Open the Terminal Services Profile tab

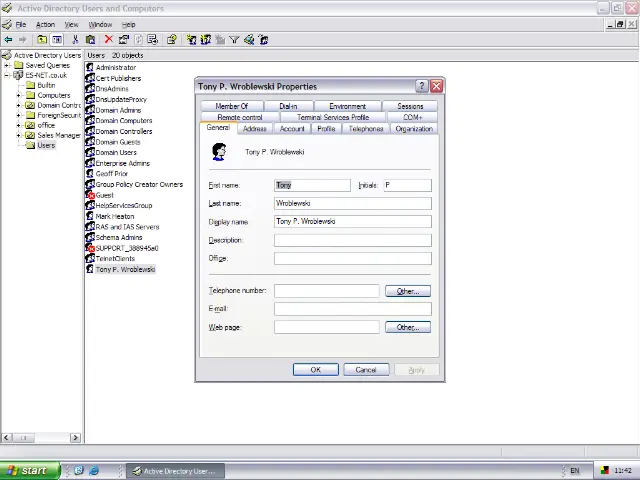(x=333, y=117)
